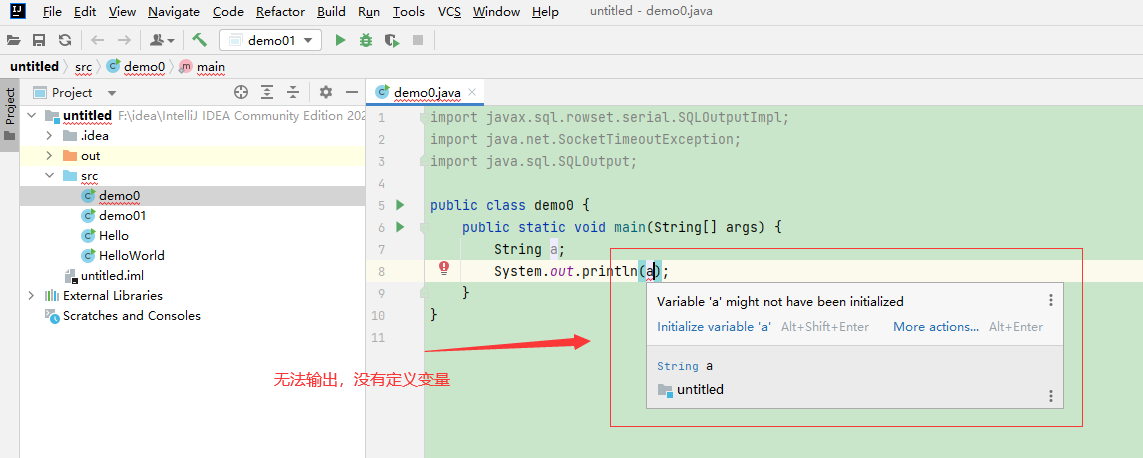Start debugging with the bug icon
The height and width of the screenshot is (458, 1143).
point(366,41)
